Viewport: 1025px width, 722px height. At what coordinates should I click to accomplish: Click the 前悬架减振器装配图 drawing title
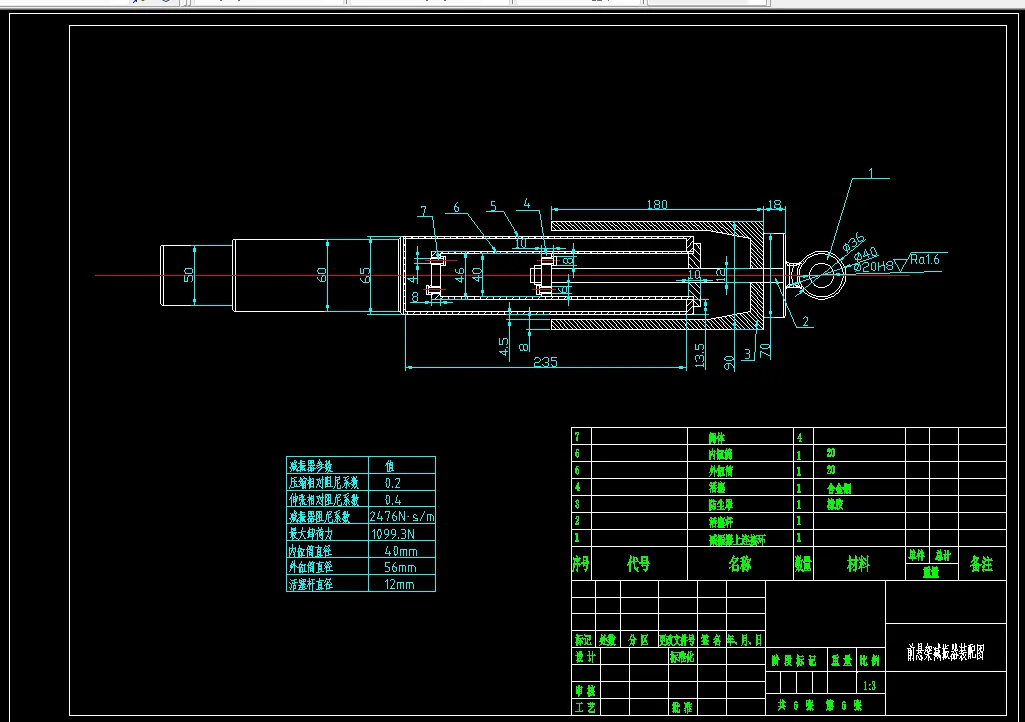pos(945,652)
